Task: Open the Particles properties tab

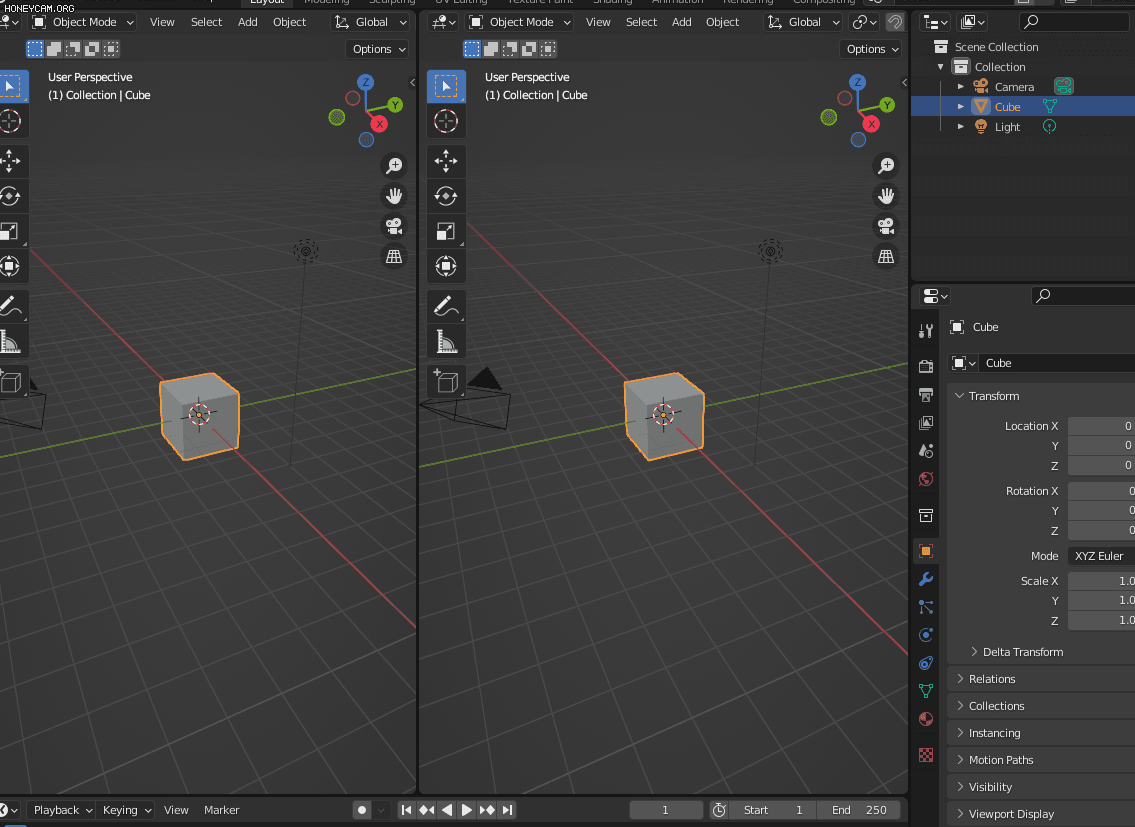Action: tap(926, 607)
